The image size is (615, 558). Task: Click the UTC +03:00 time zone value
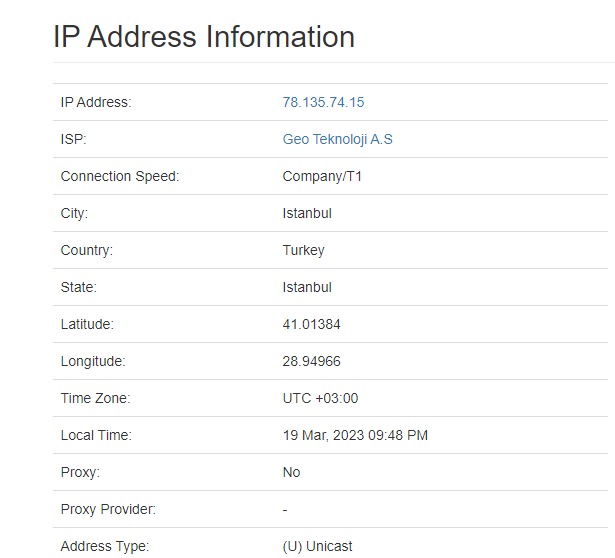click(320, 398)
